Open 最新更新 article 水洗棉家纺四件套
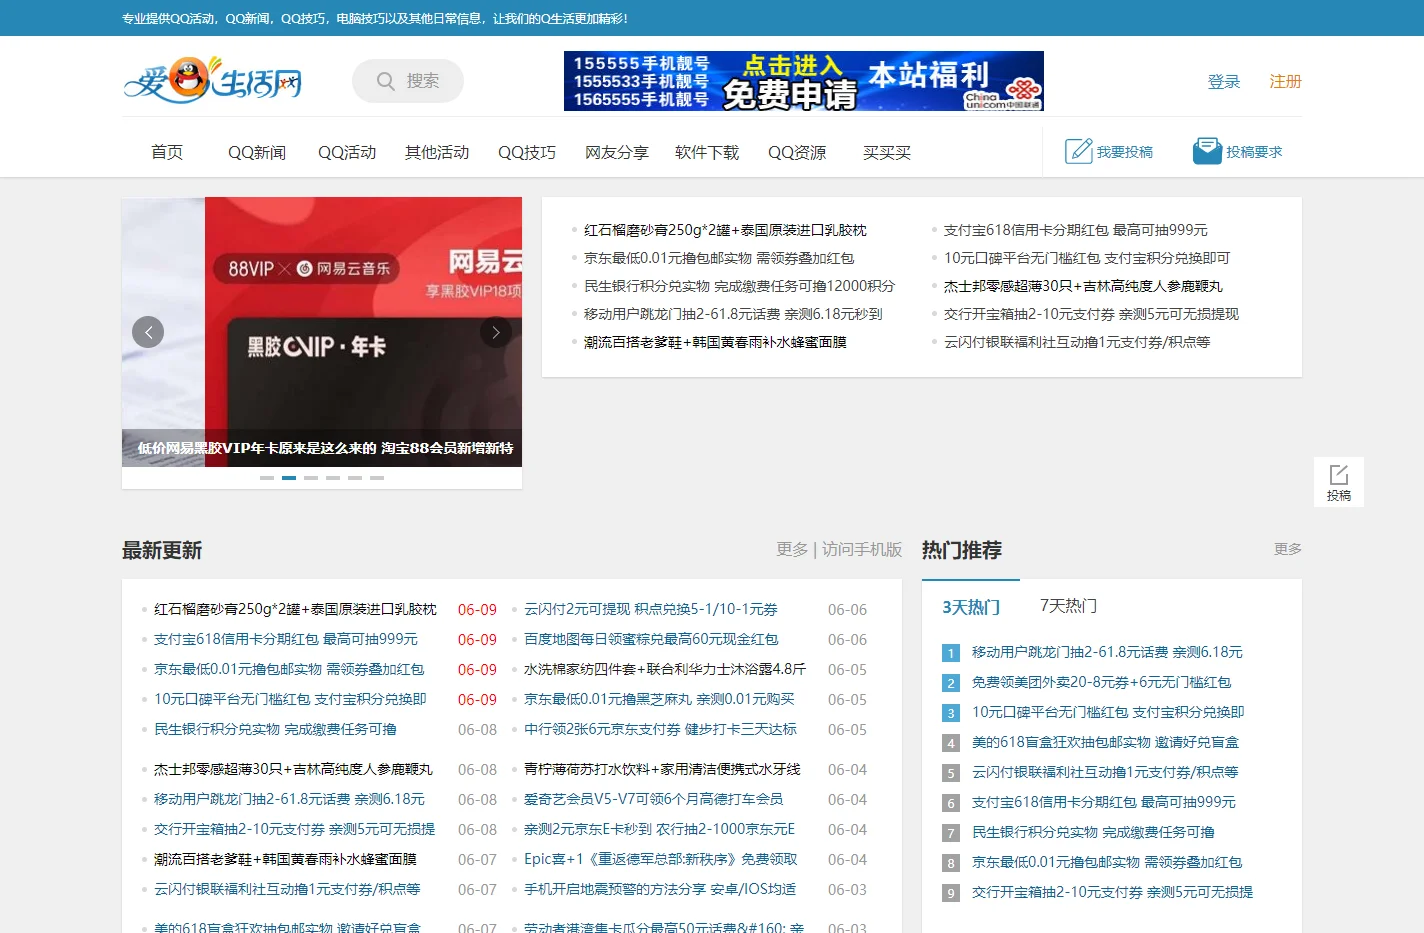Viewport: 1424px width, 933px height. tap(665, 669)
